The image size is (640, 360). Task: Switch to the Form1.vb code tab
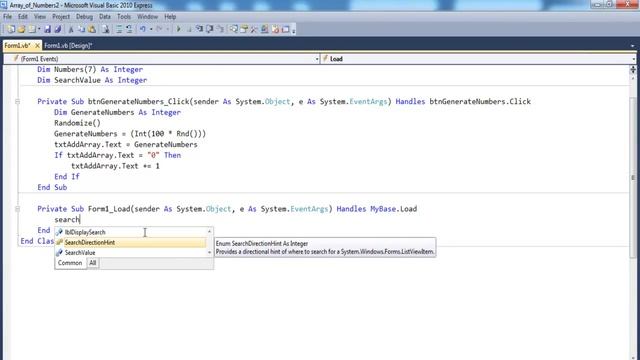[x=17, y=45]
